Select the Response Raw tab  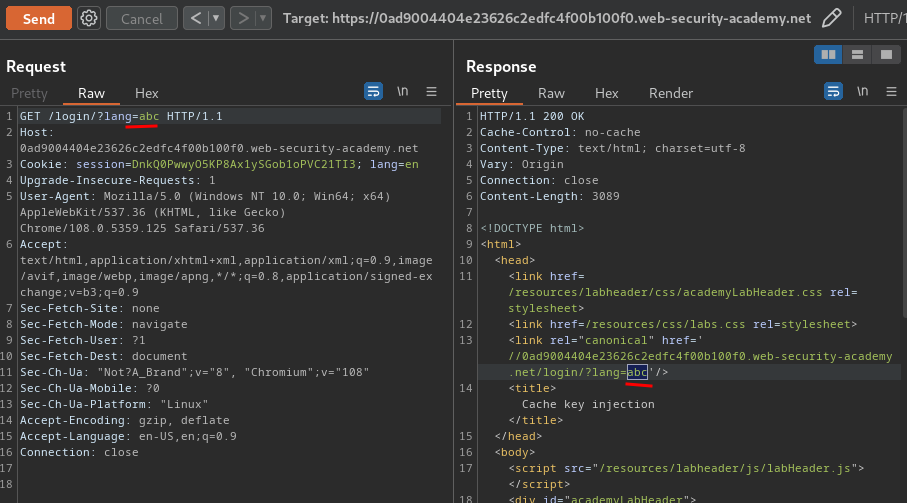[x=551, y=93]
